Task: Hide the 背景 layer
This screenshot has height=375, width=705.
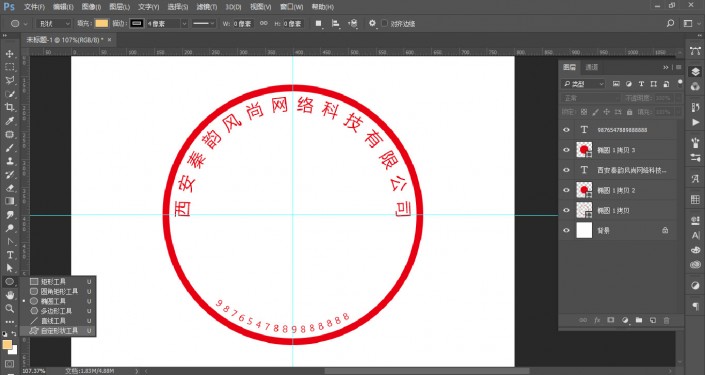Action: coord(567,231)
